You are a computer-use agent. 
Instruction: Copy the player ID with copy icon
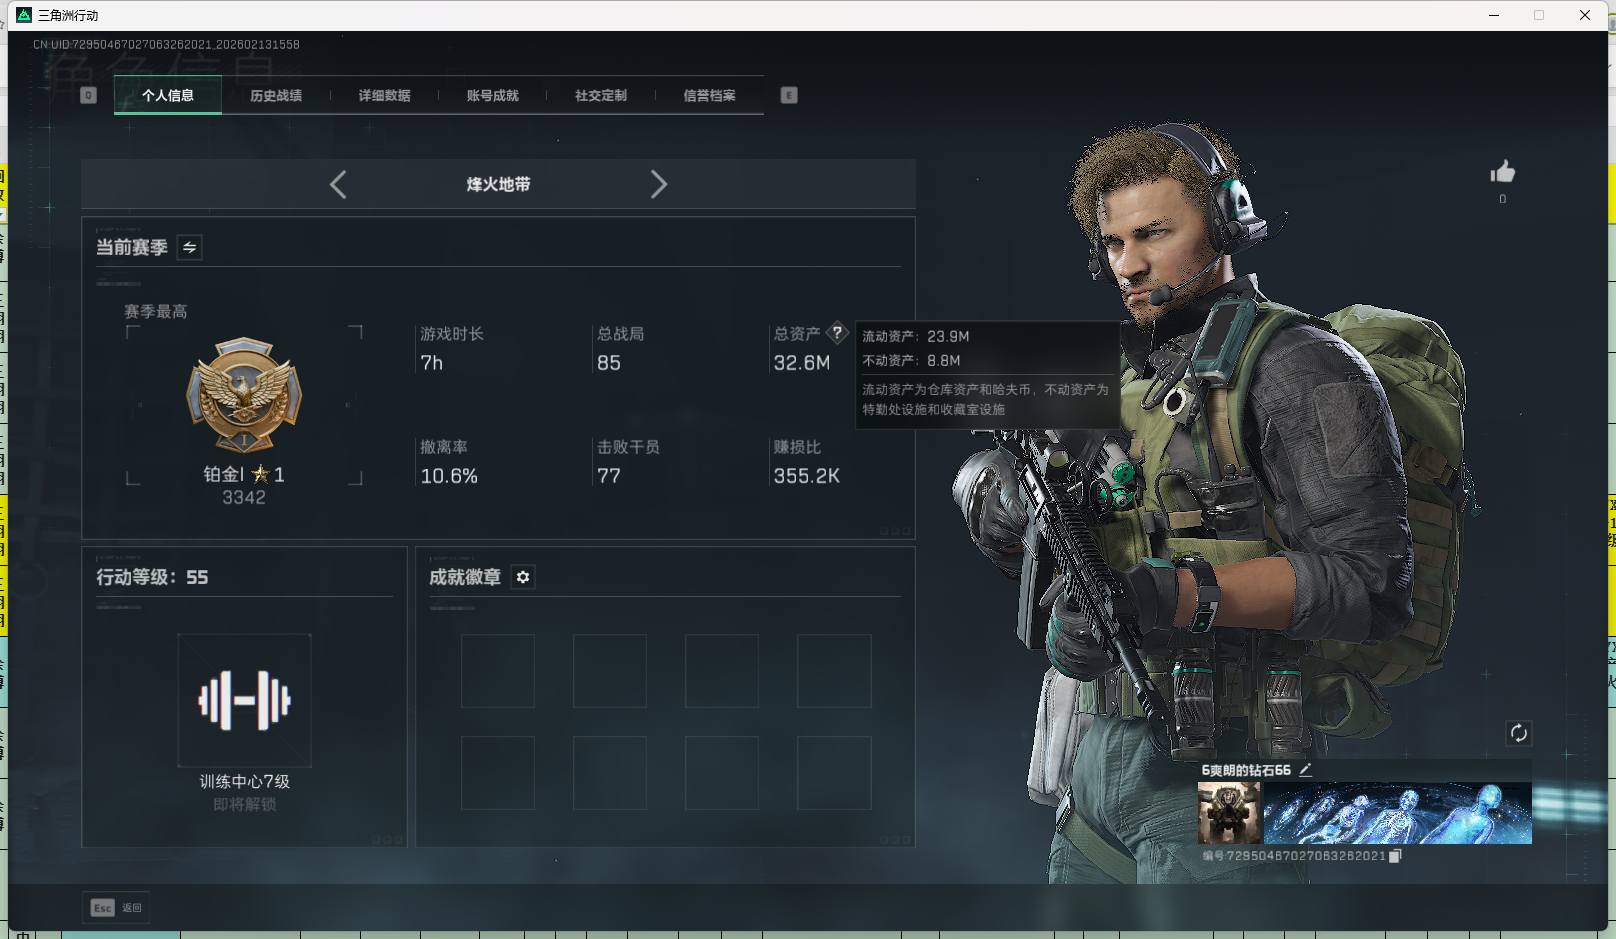coord(1395,856)
